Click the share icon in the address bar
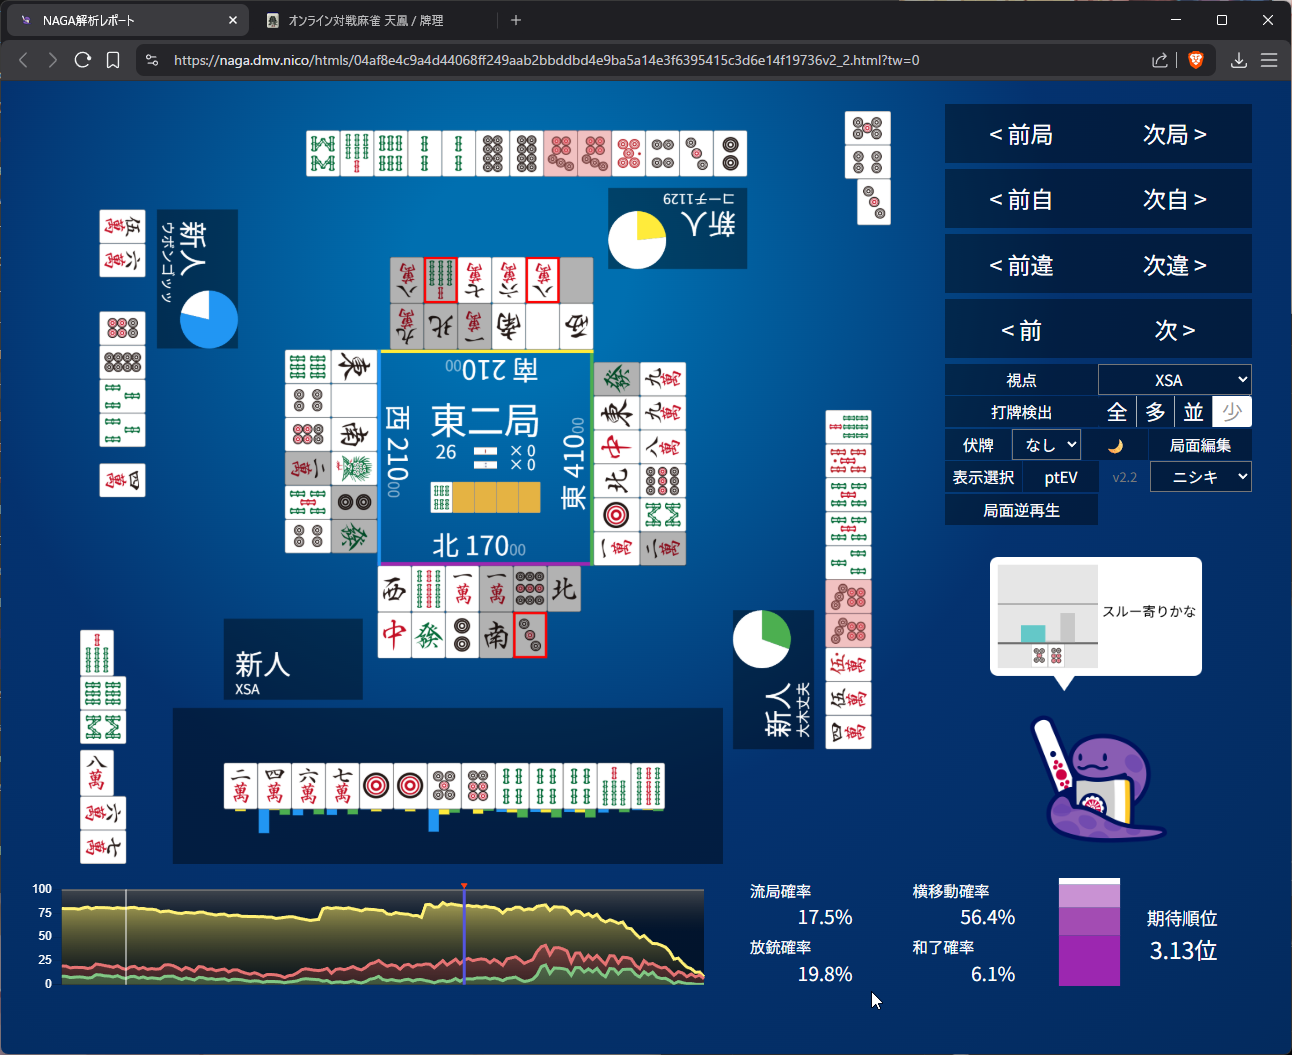Screen dimensions: 1292x1055 1160,60
